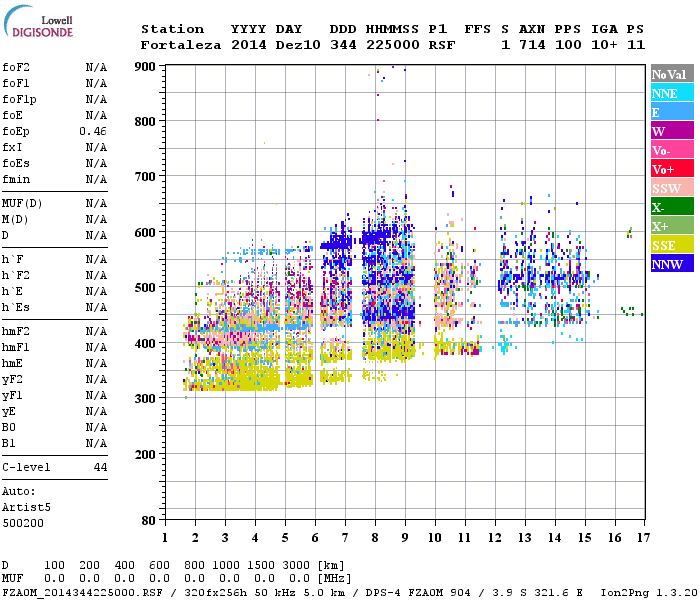Click the date value Dez10

(x=298, y=45)
